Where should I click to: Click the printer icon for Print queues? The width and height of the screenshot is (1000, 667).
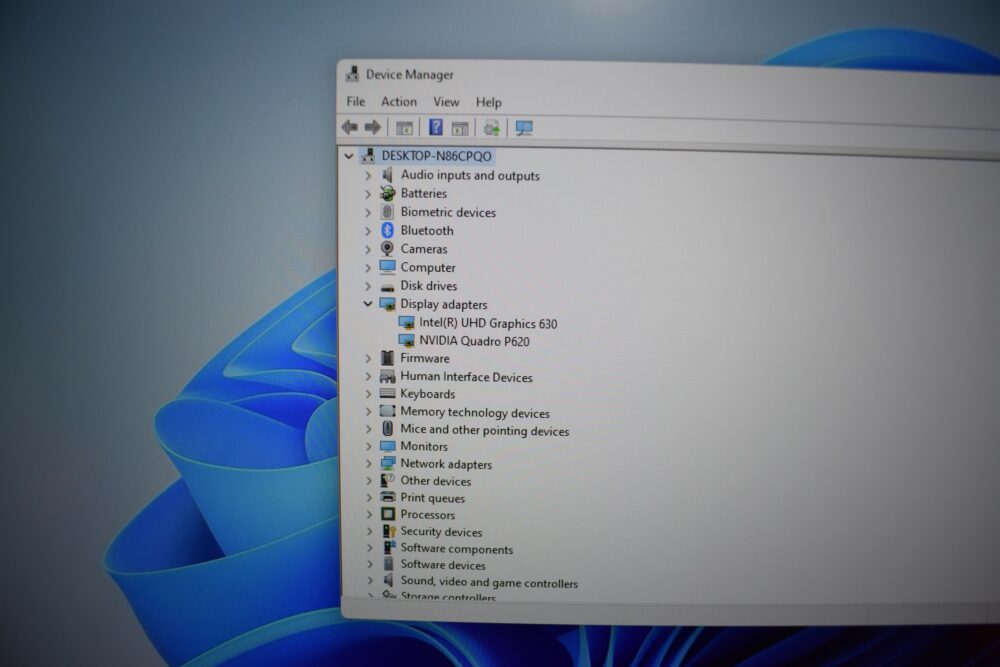[388, 497]
